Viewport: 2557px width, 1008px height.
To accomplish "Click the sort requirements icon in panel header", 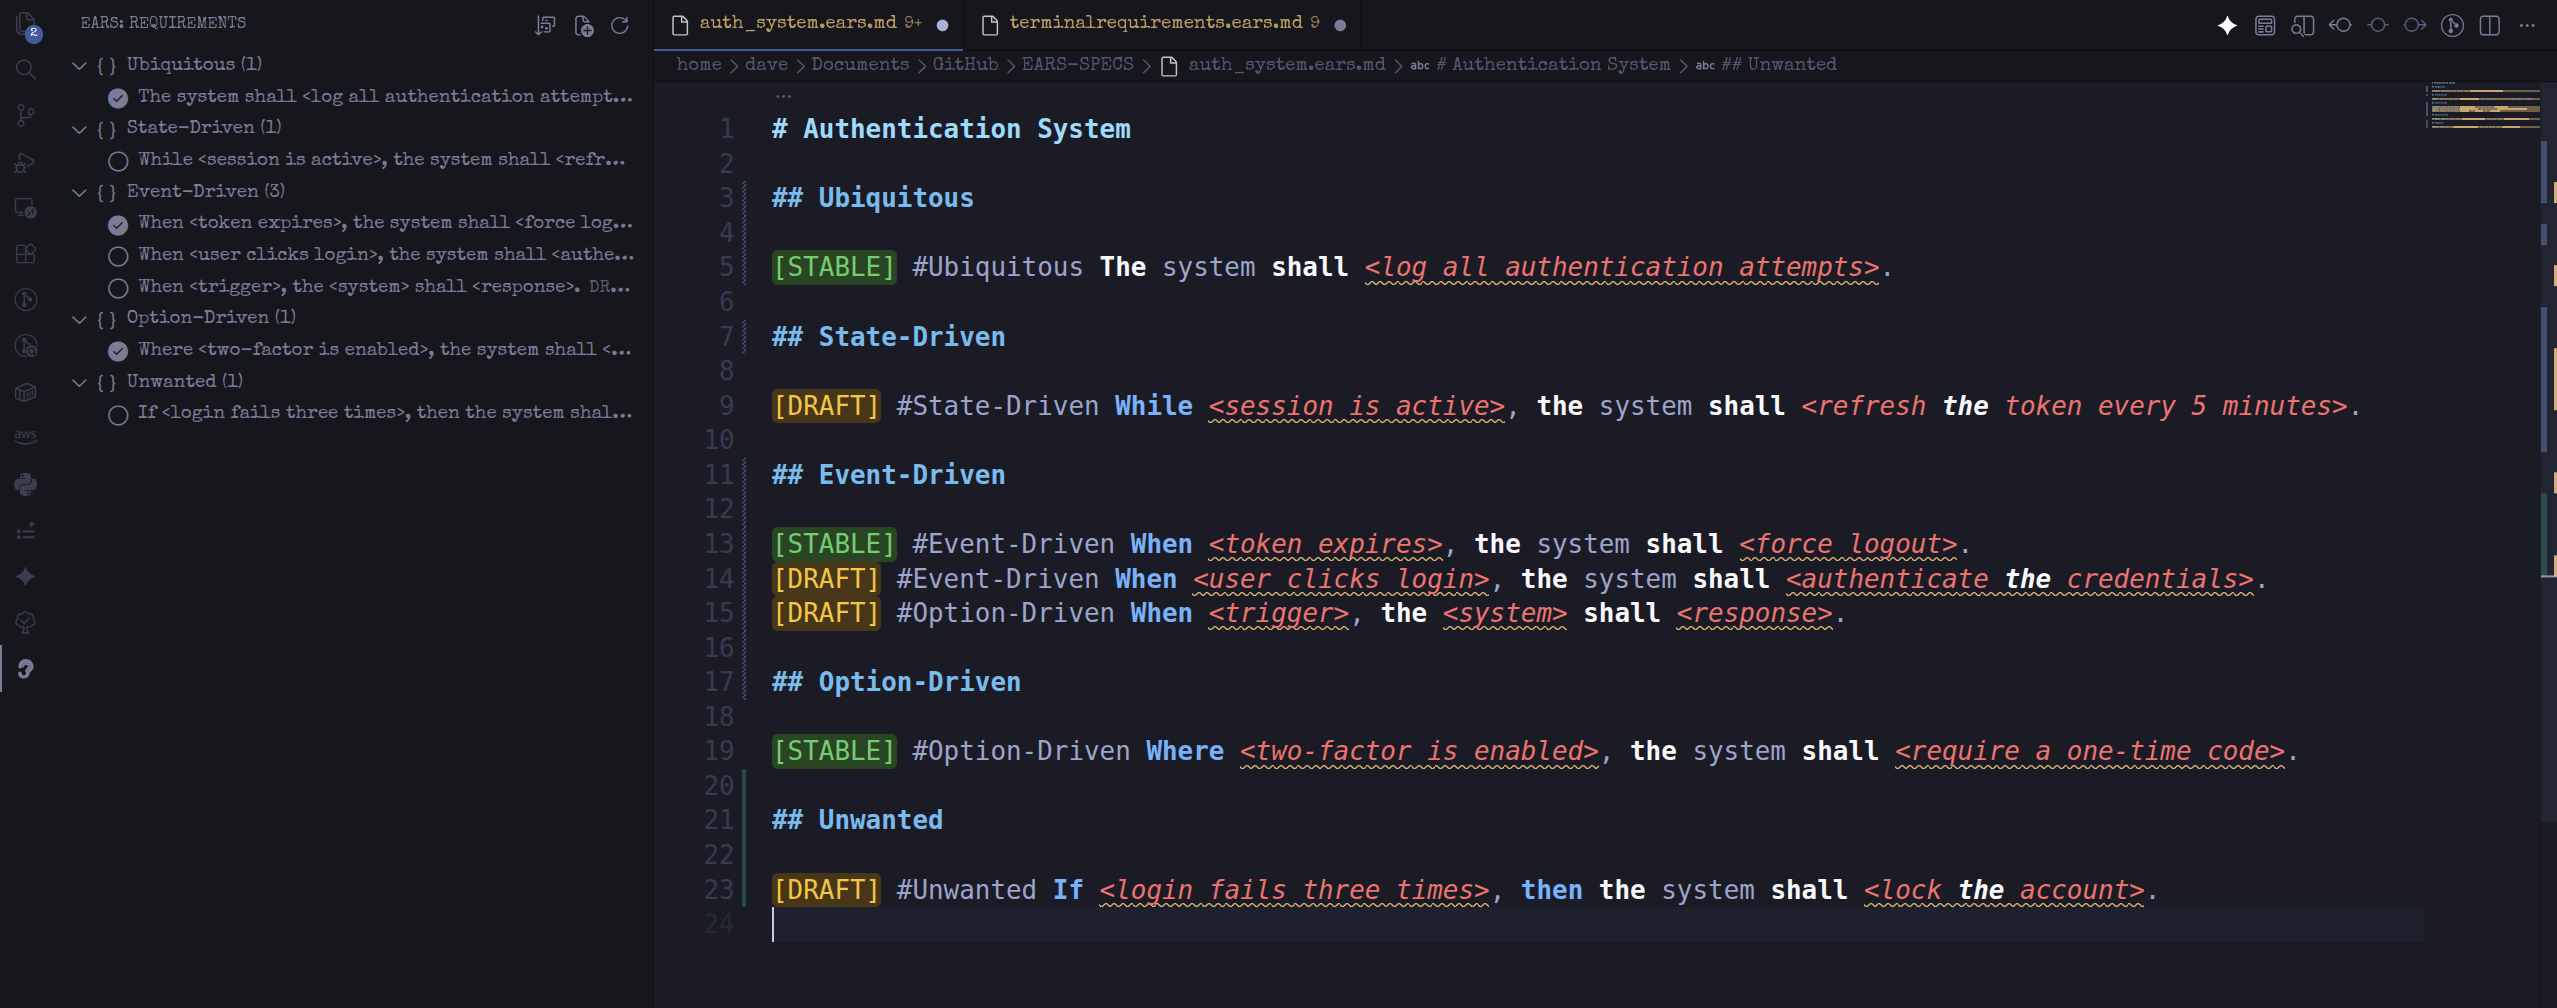I will tap(545, 25).
